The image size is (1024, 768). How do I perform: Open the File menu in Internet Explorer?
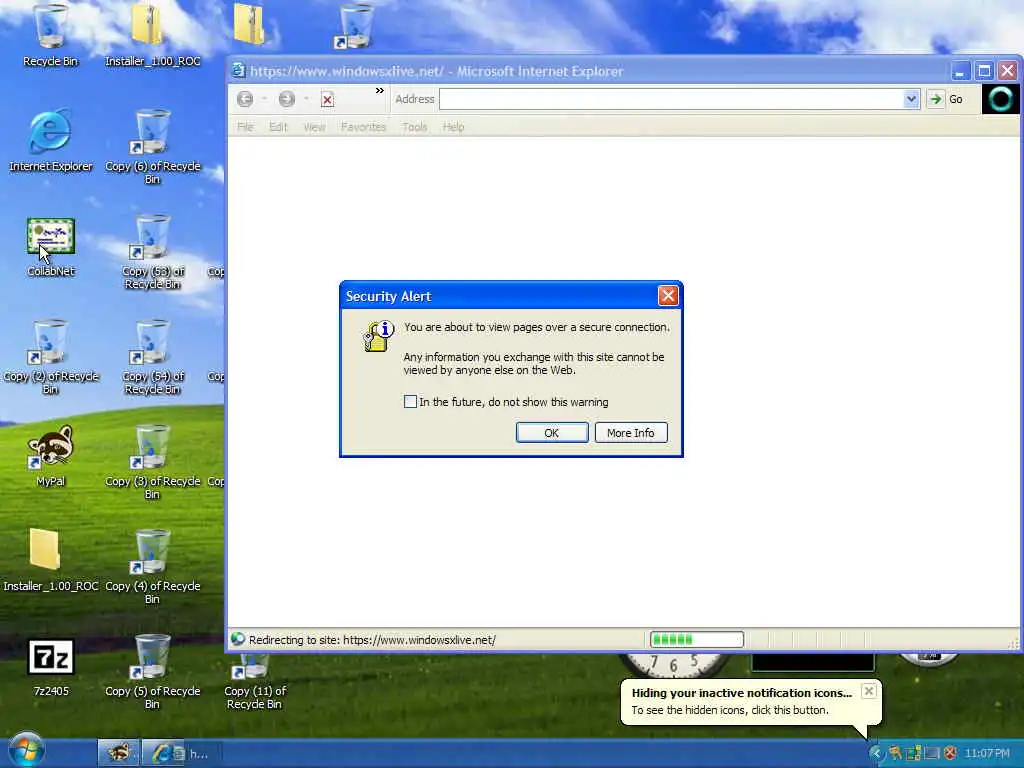click(246, 127)
